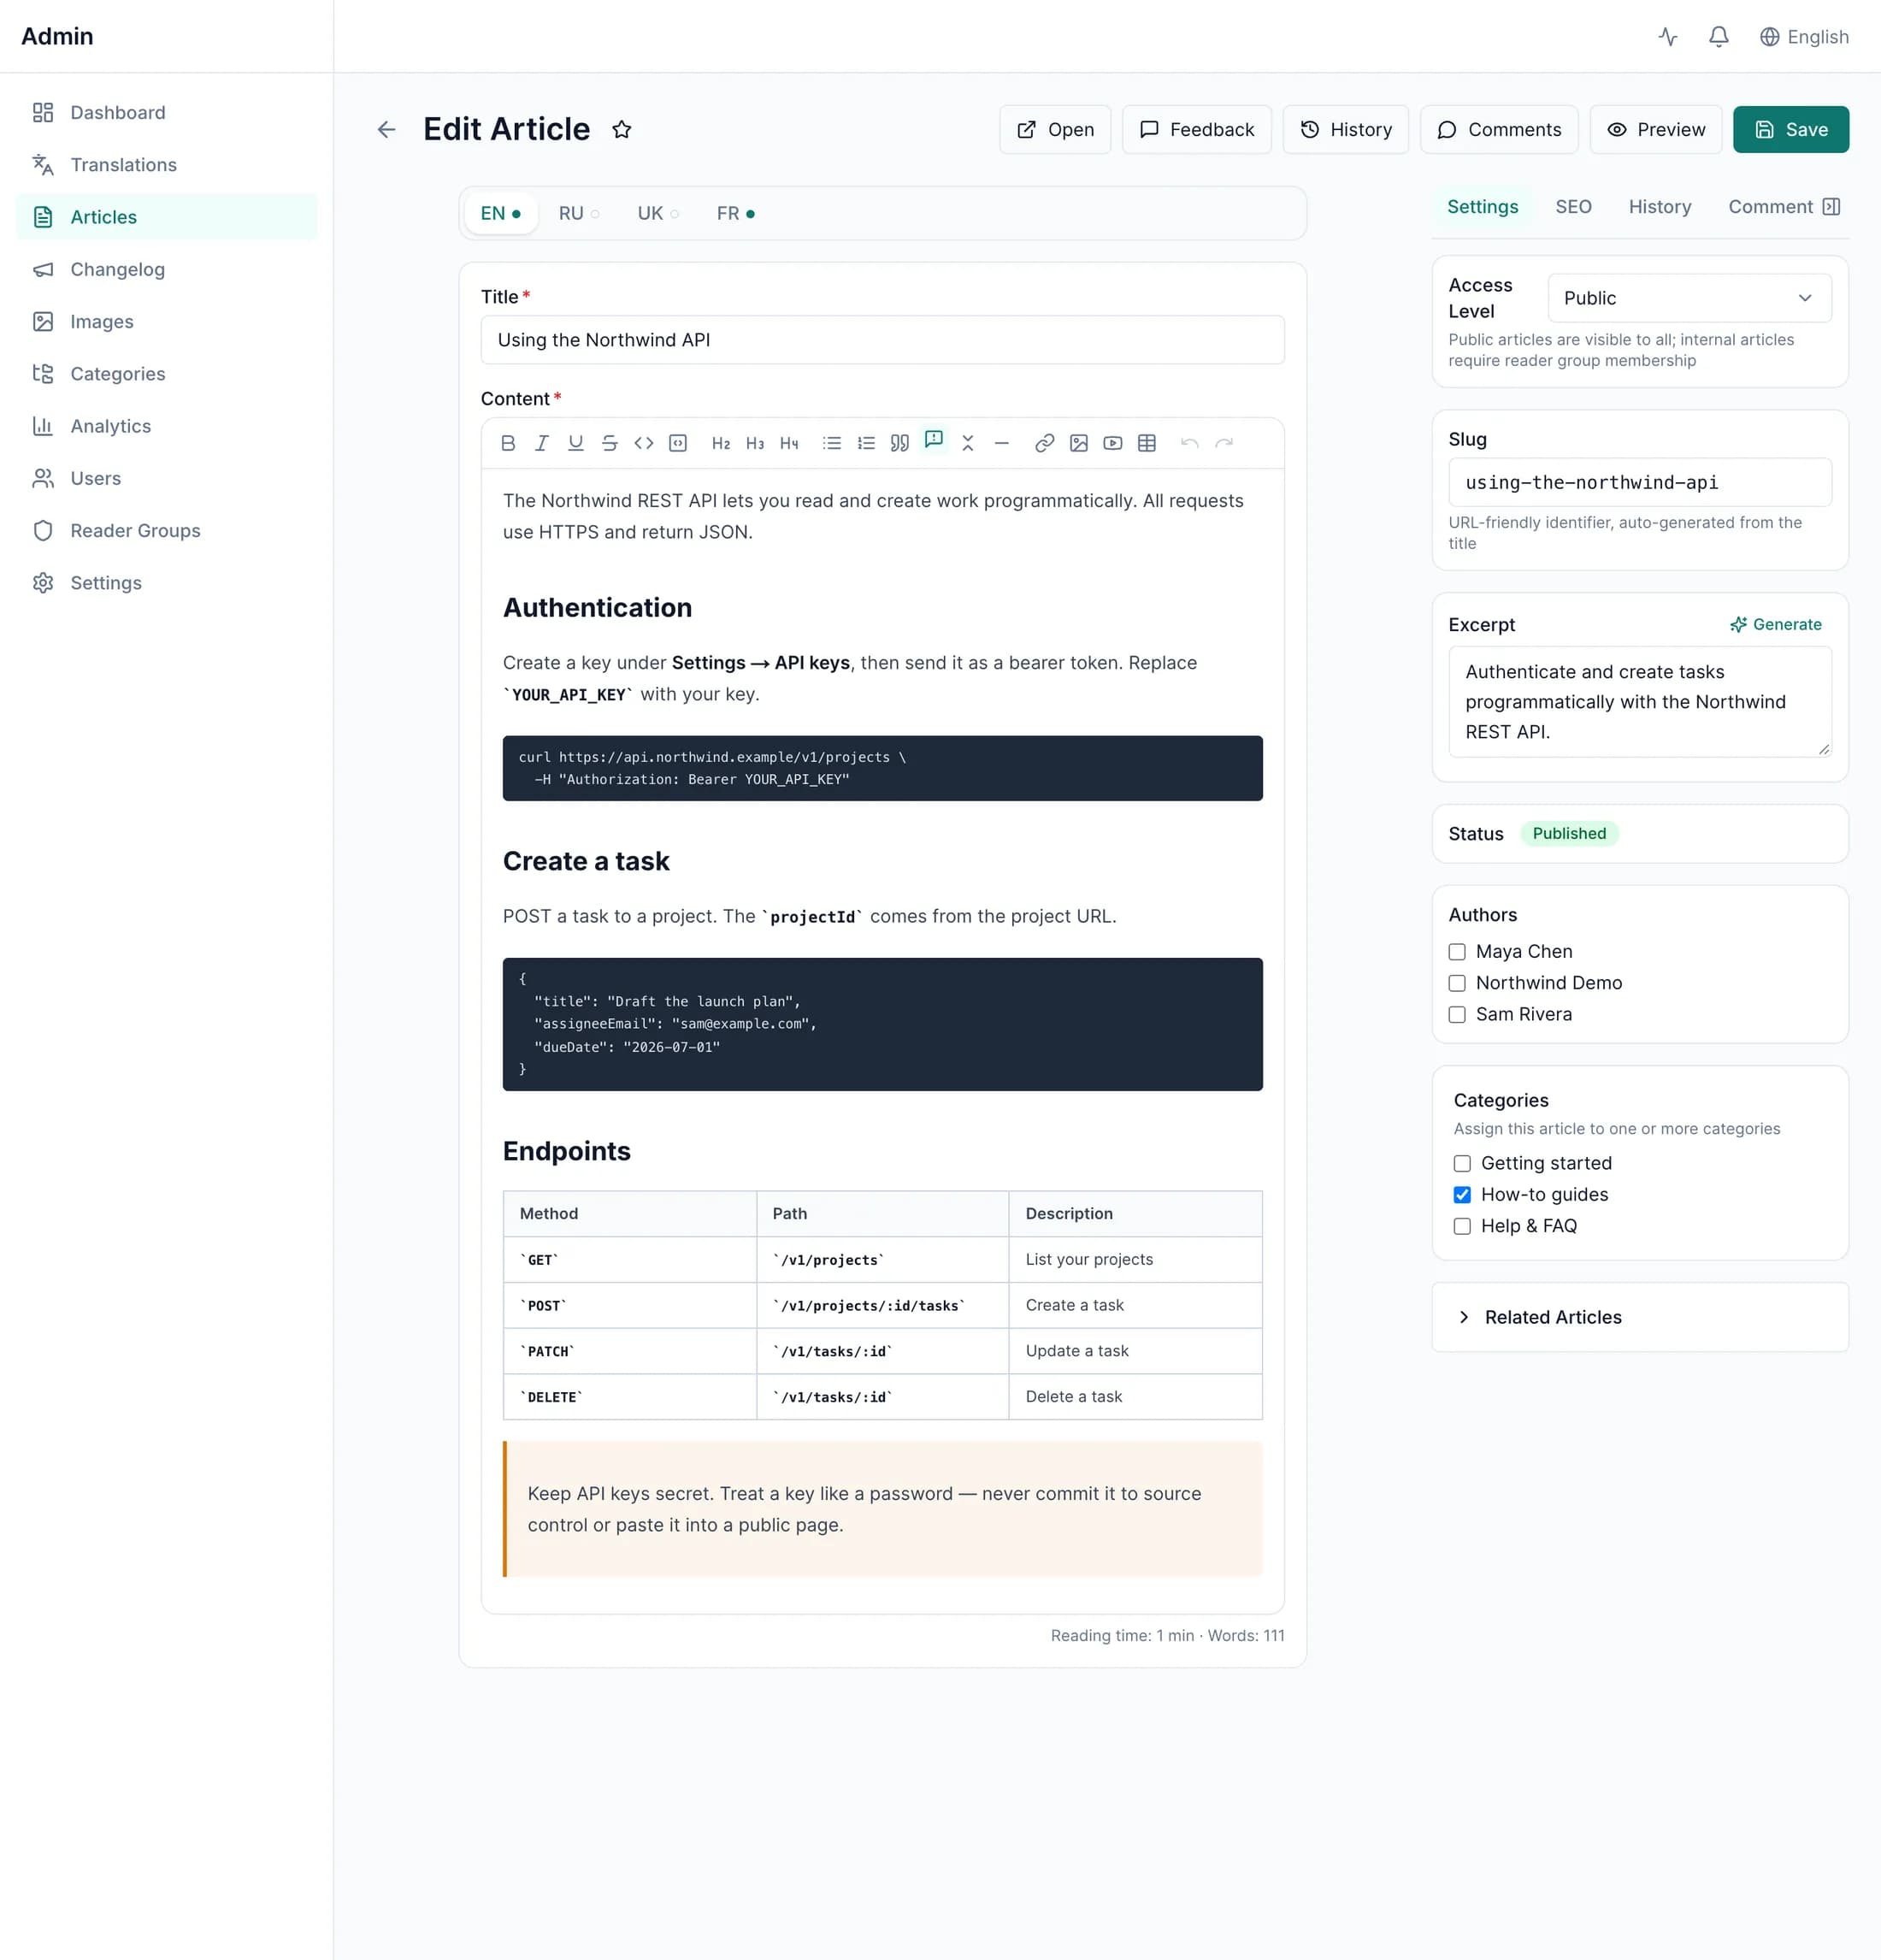Insert a code block
The image size is (1881, 1960).
tap(678, 443)
